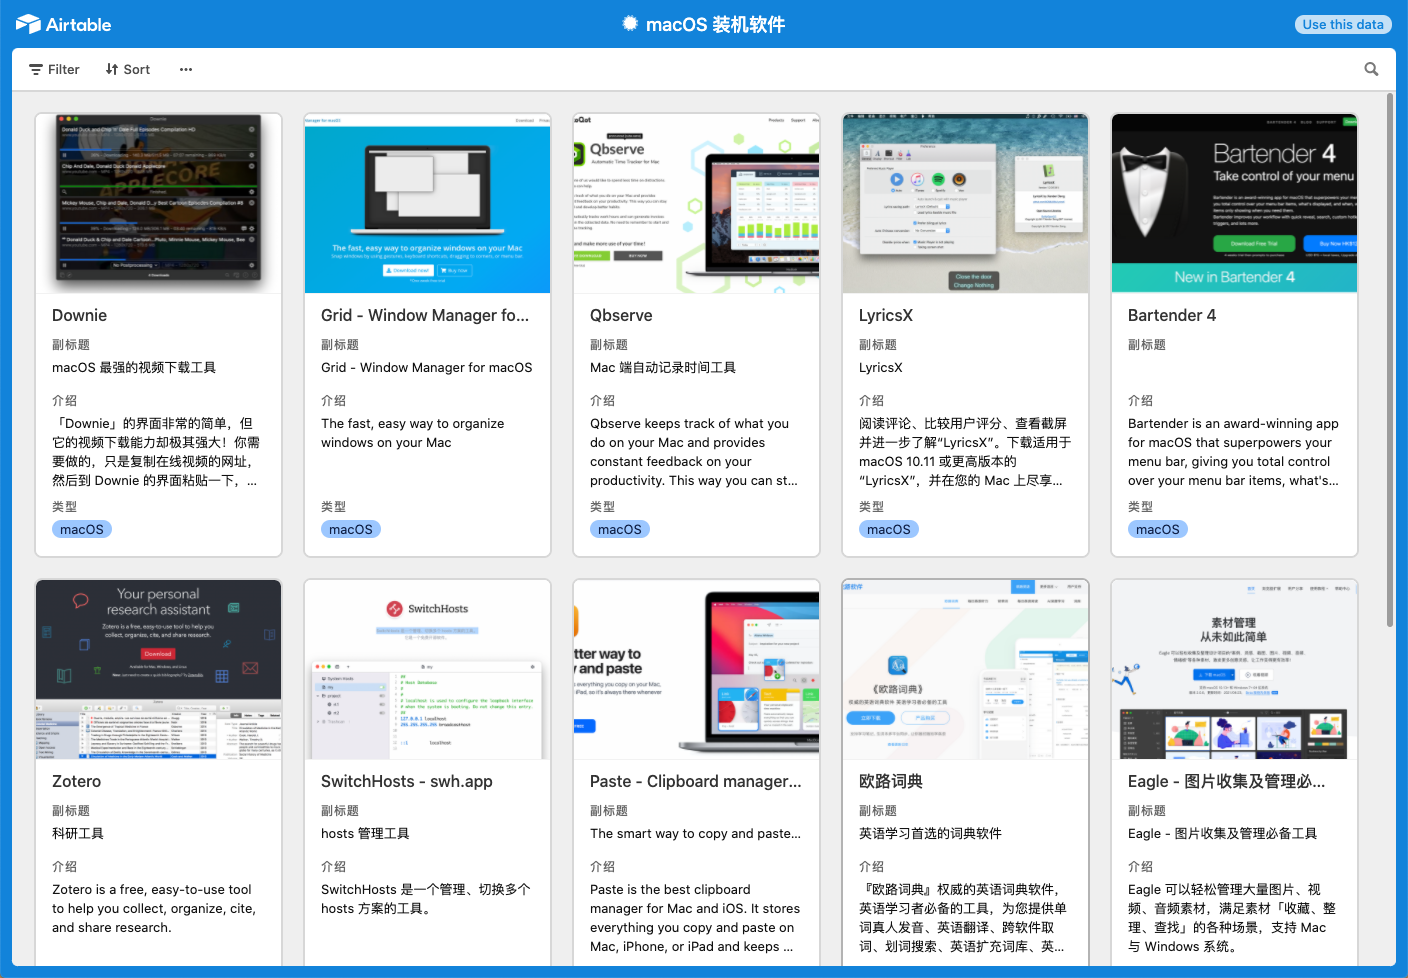Select the Grid - Window Manager fo... title

coord(425,315)
